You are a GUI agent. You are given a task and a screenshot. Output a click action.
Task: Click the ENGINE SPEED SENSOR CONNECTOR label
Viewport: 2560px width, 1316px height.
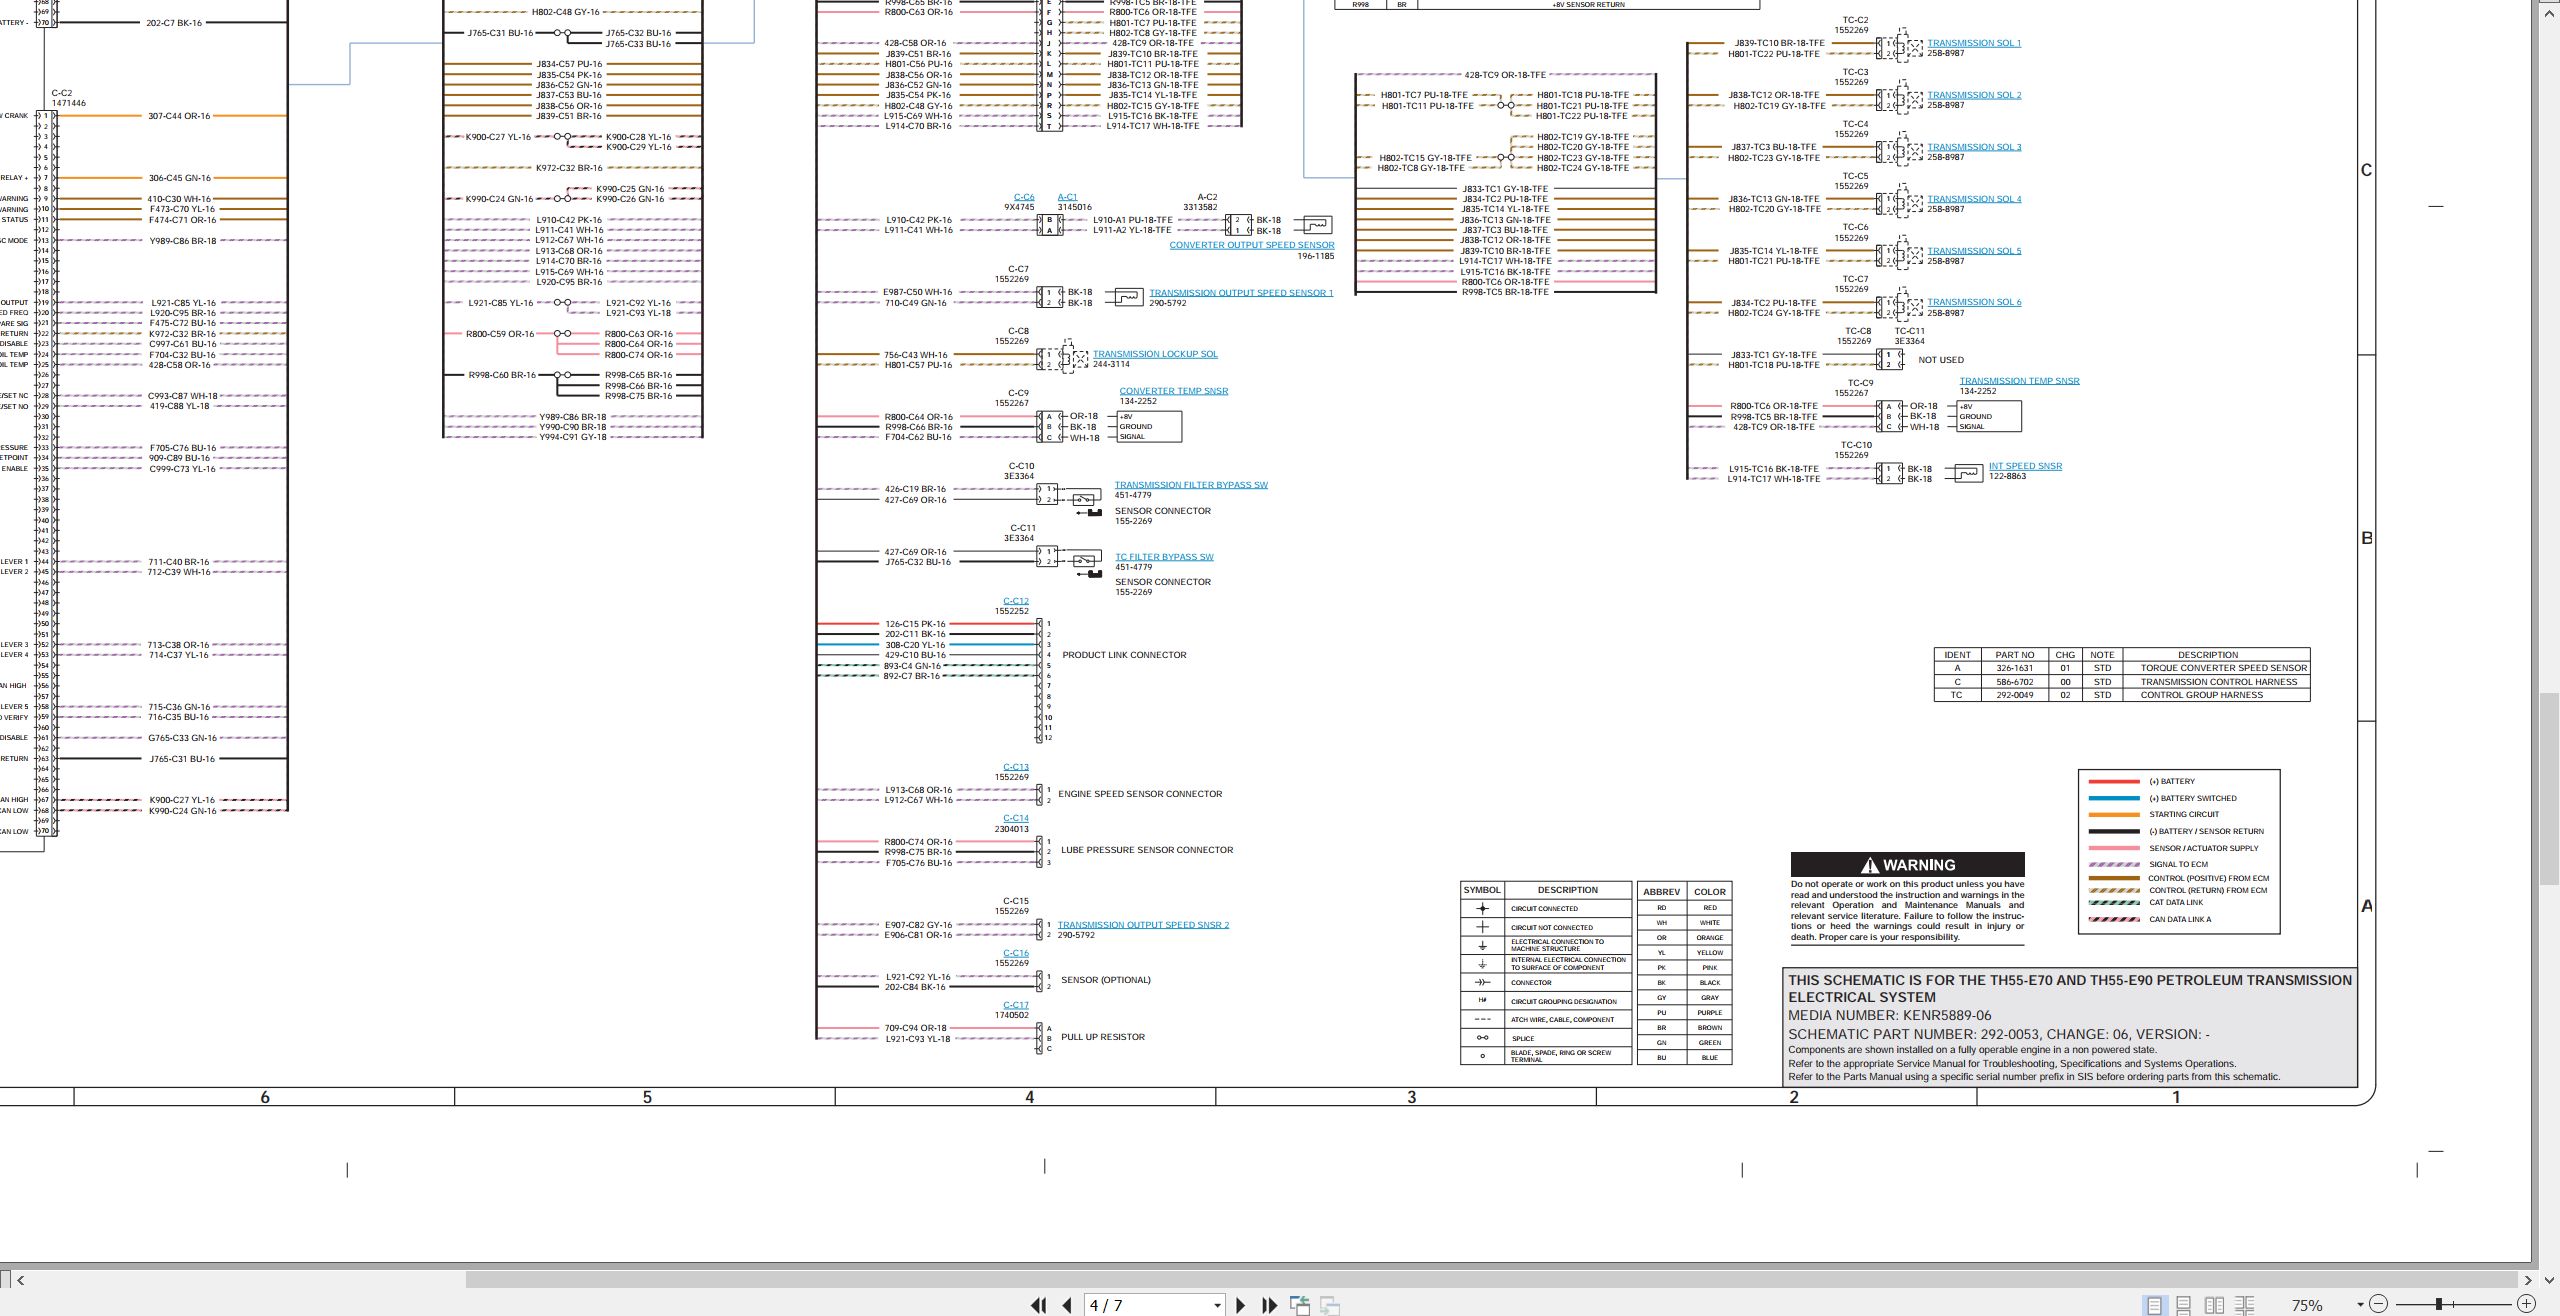(1140, 794)
